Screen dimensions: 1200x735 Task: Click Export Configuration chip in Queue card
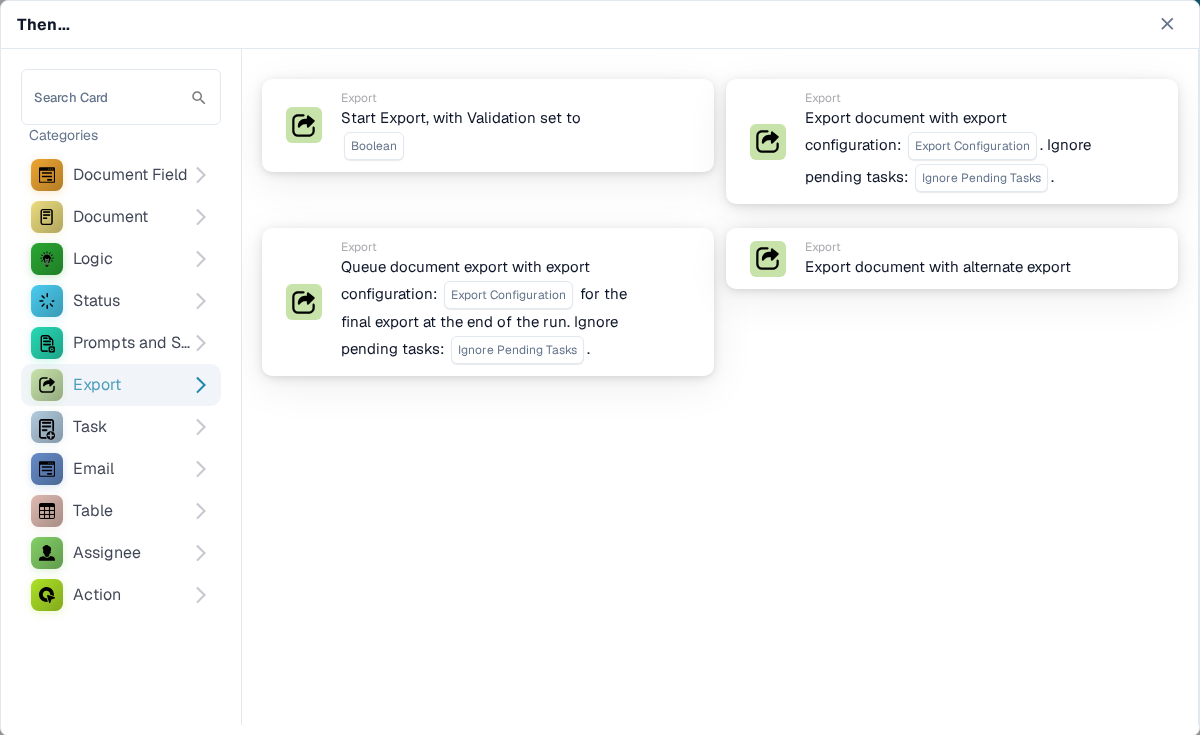pyautogui.click(x=508, y=295)
